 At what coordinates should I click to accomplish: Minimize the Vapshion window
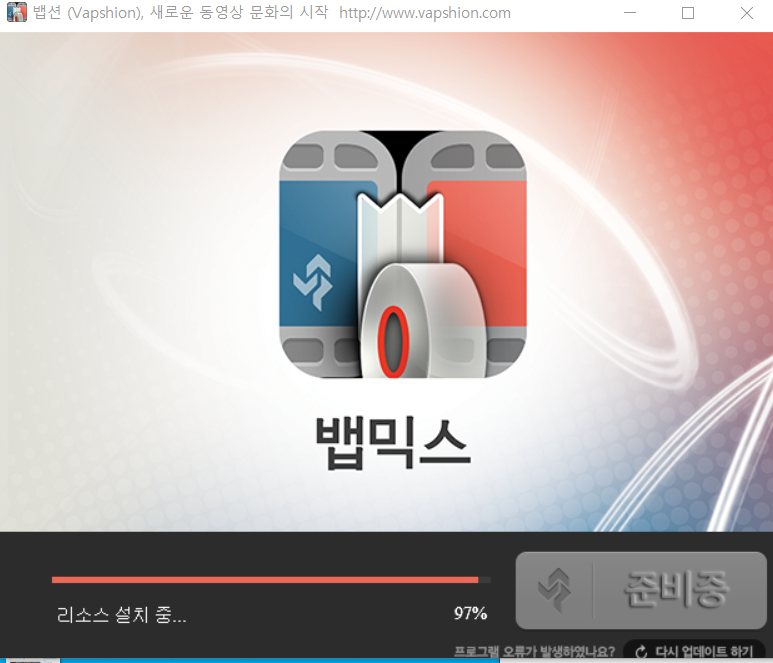click(630, 13)
